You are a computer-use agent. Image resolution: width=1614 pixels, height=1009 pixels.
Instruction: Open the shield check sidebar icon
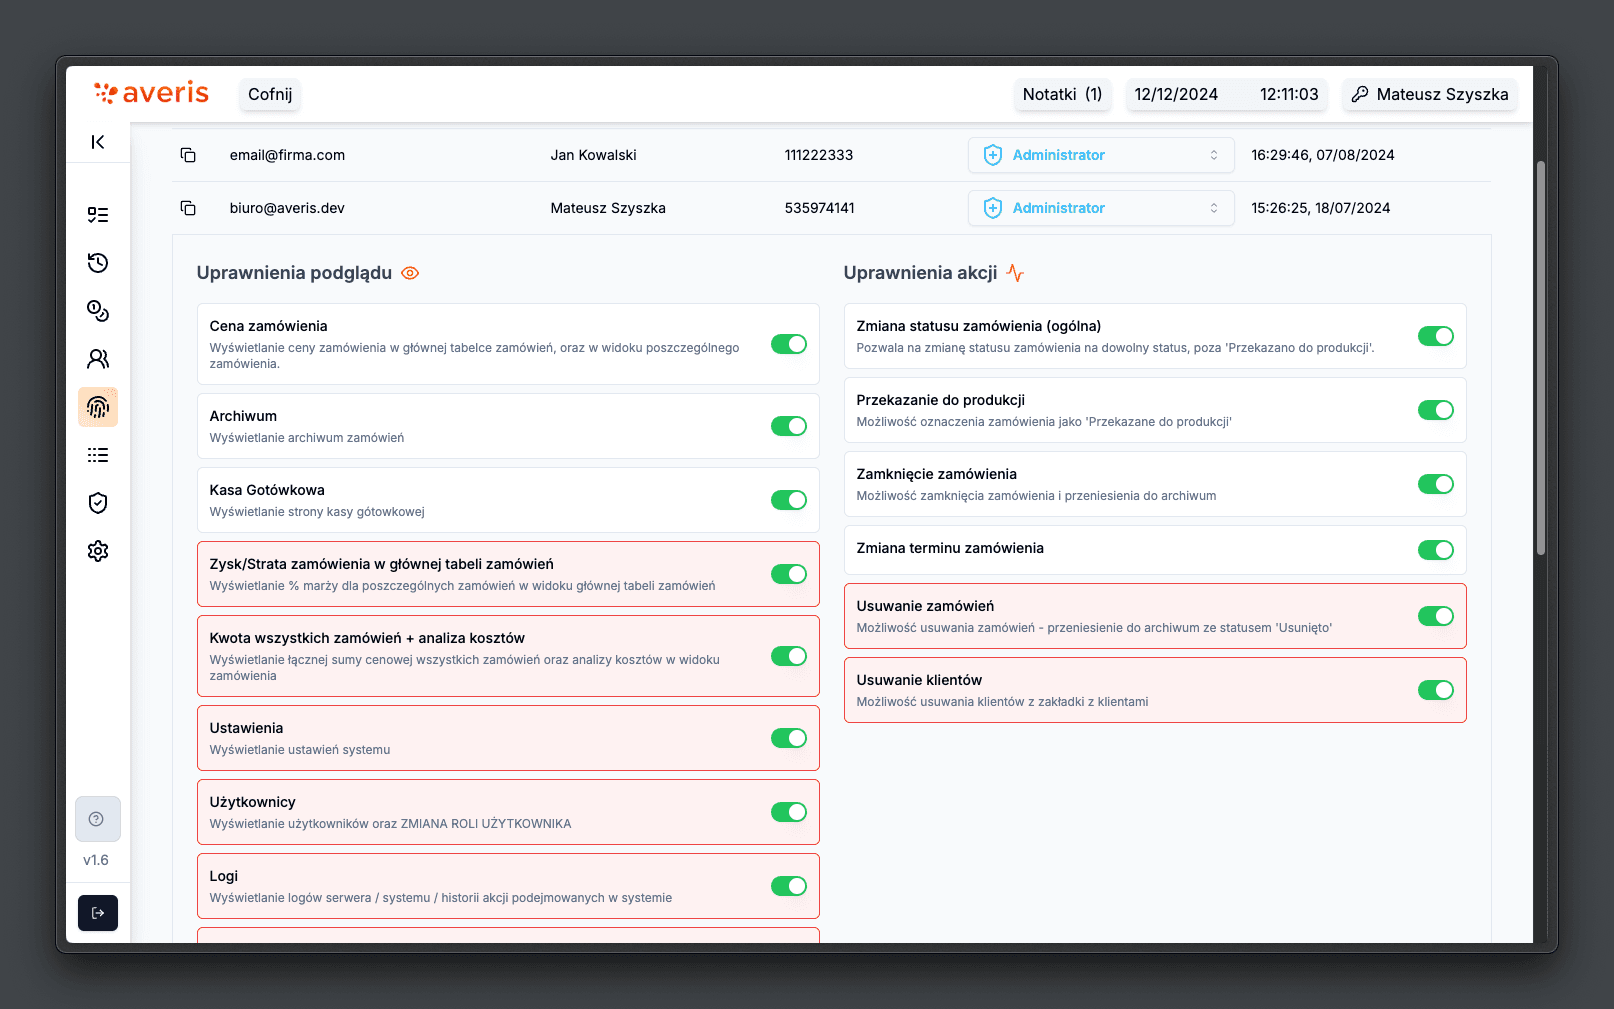[98, 503]
